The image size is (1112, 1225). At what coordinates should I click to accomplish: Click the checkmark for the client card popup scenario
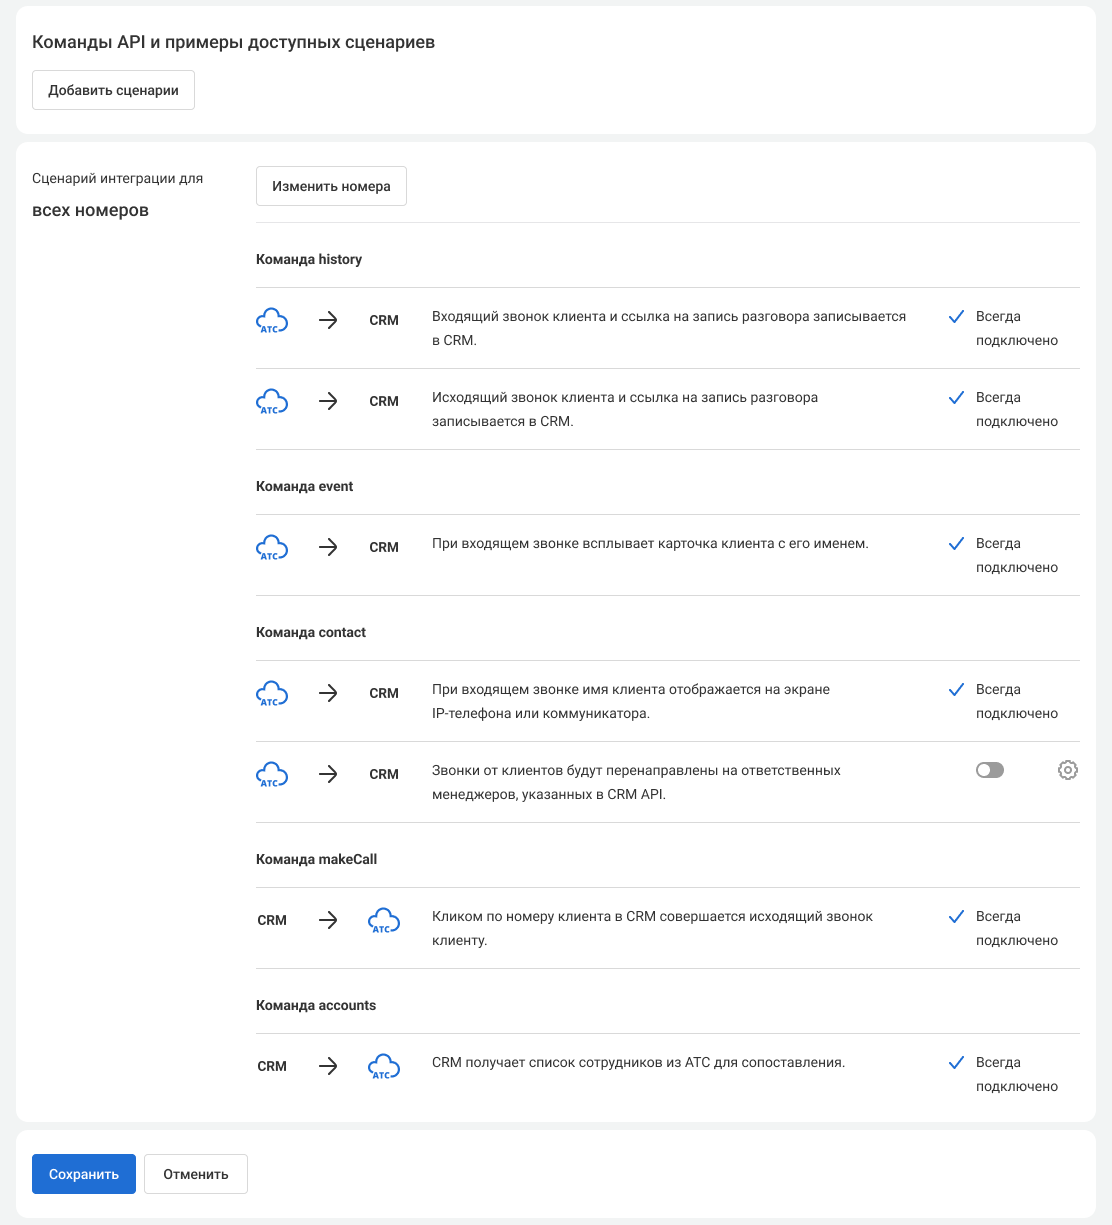pos(956,544)
